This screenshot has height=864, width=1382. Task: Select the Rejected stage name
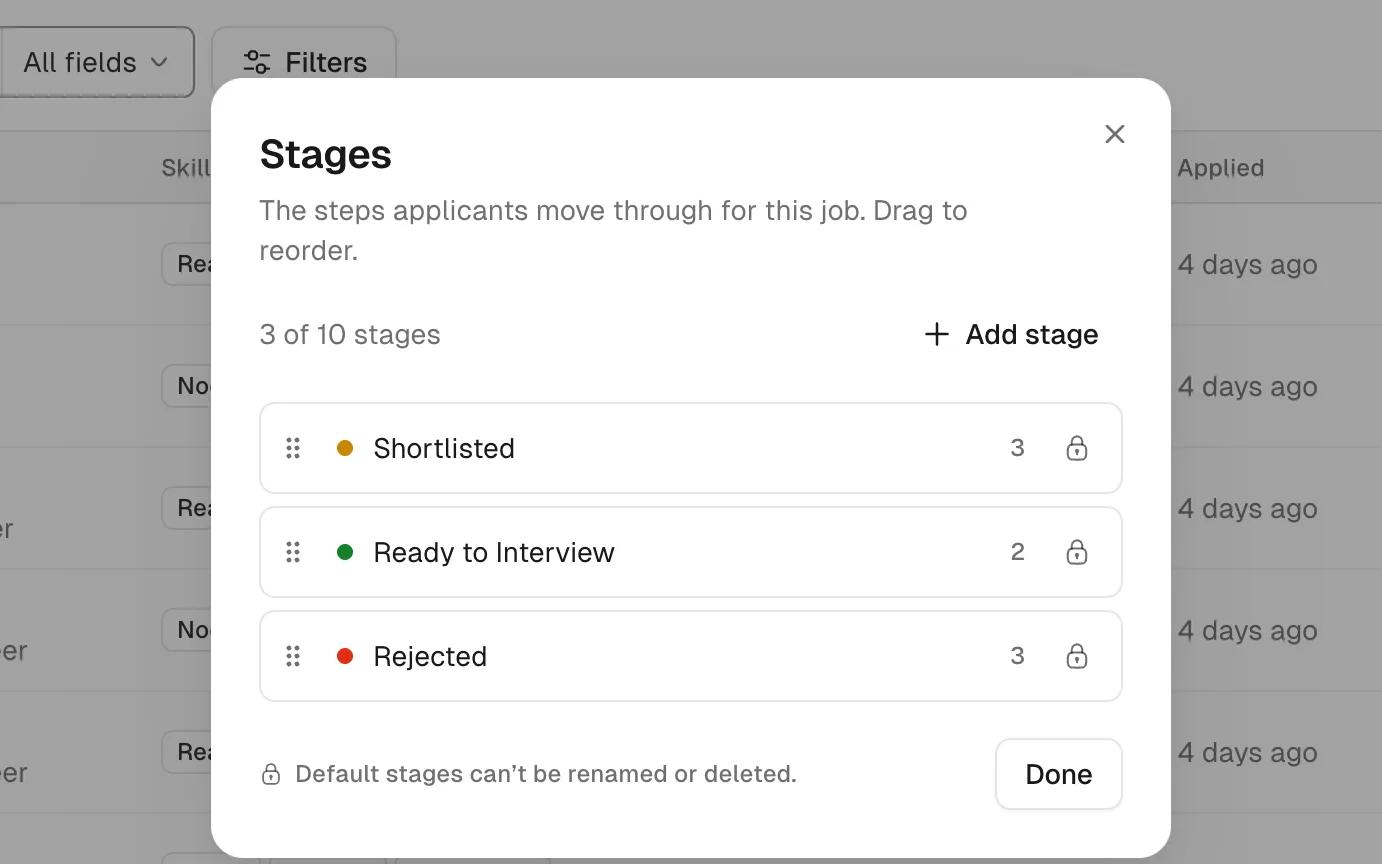(430, 656)
